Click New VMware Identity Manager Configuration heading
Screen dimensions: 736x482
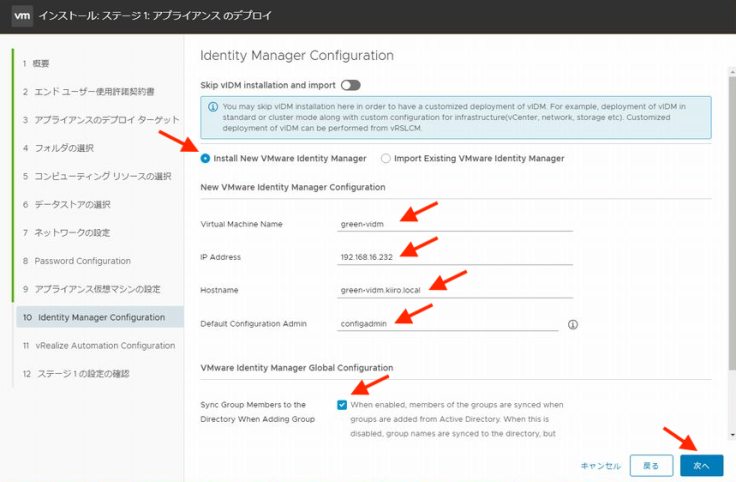pos(293,187)
